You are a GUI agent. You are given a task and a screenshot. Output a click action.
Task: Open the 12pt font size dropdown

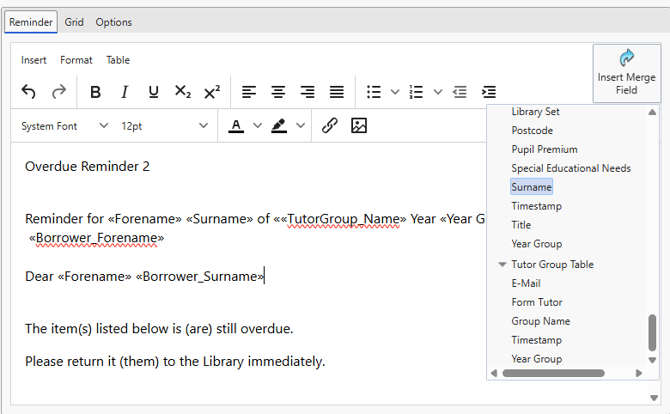click(164, 126)
